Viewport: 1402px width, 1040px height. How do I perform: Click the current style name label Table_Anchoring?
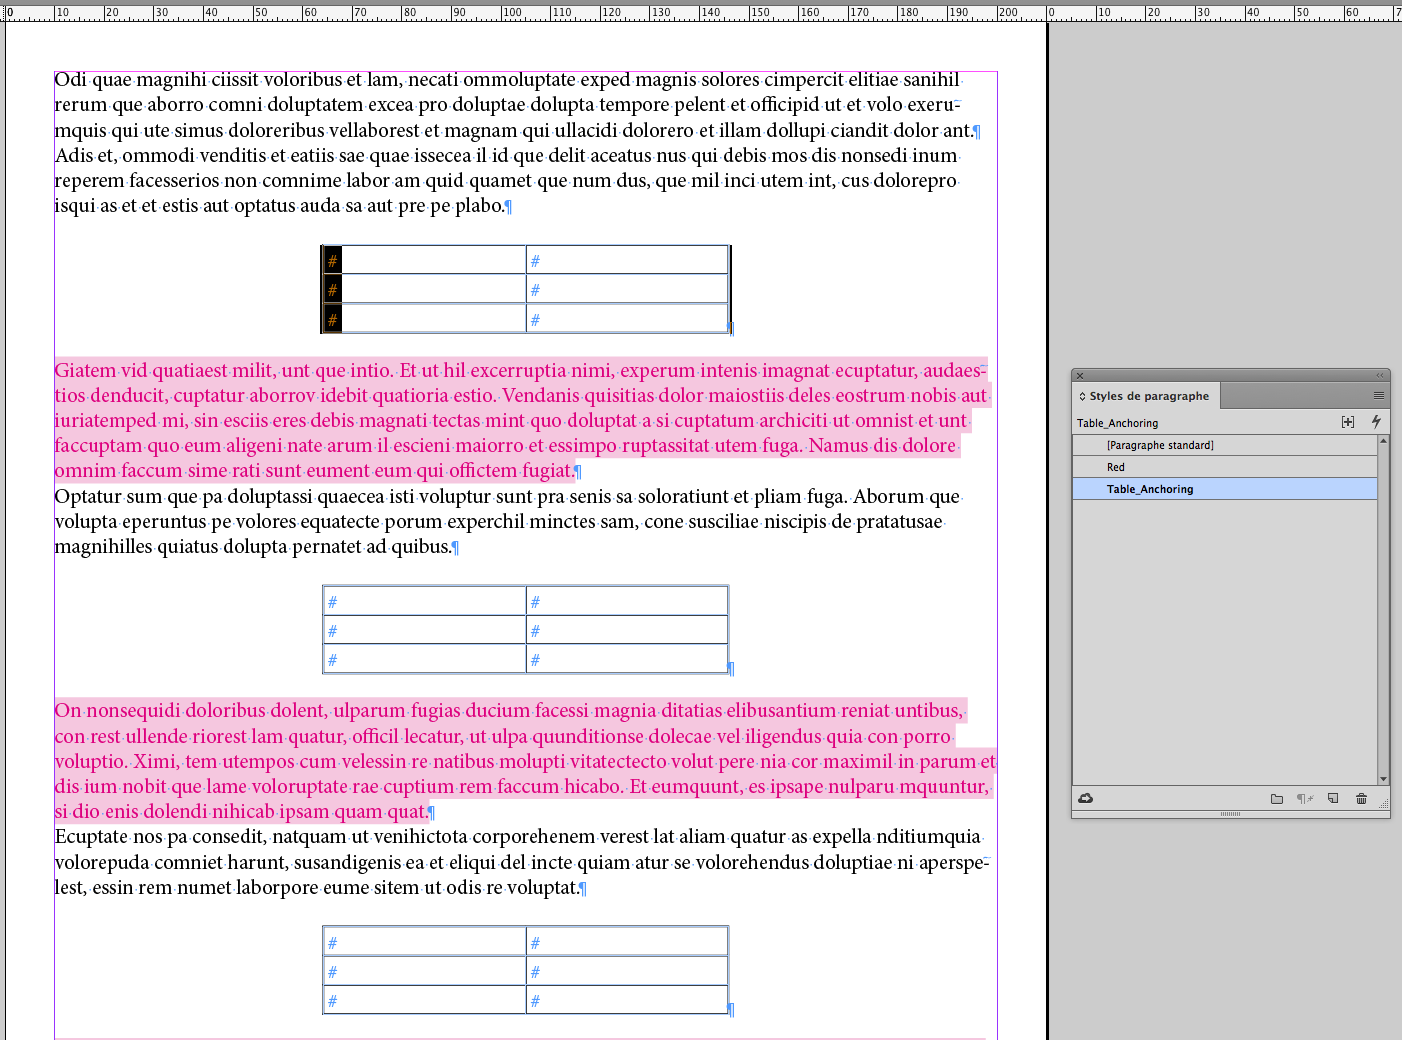coord(1117,423)
